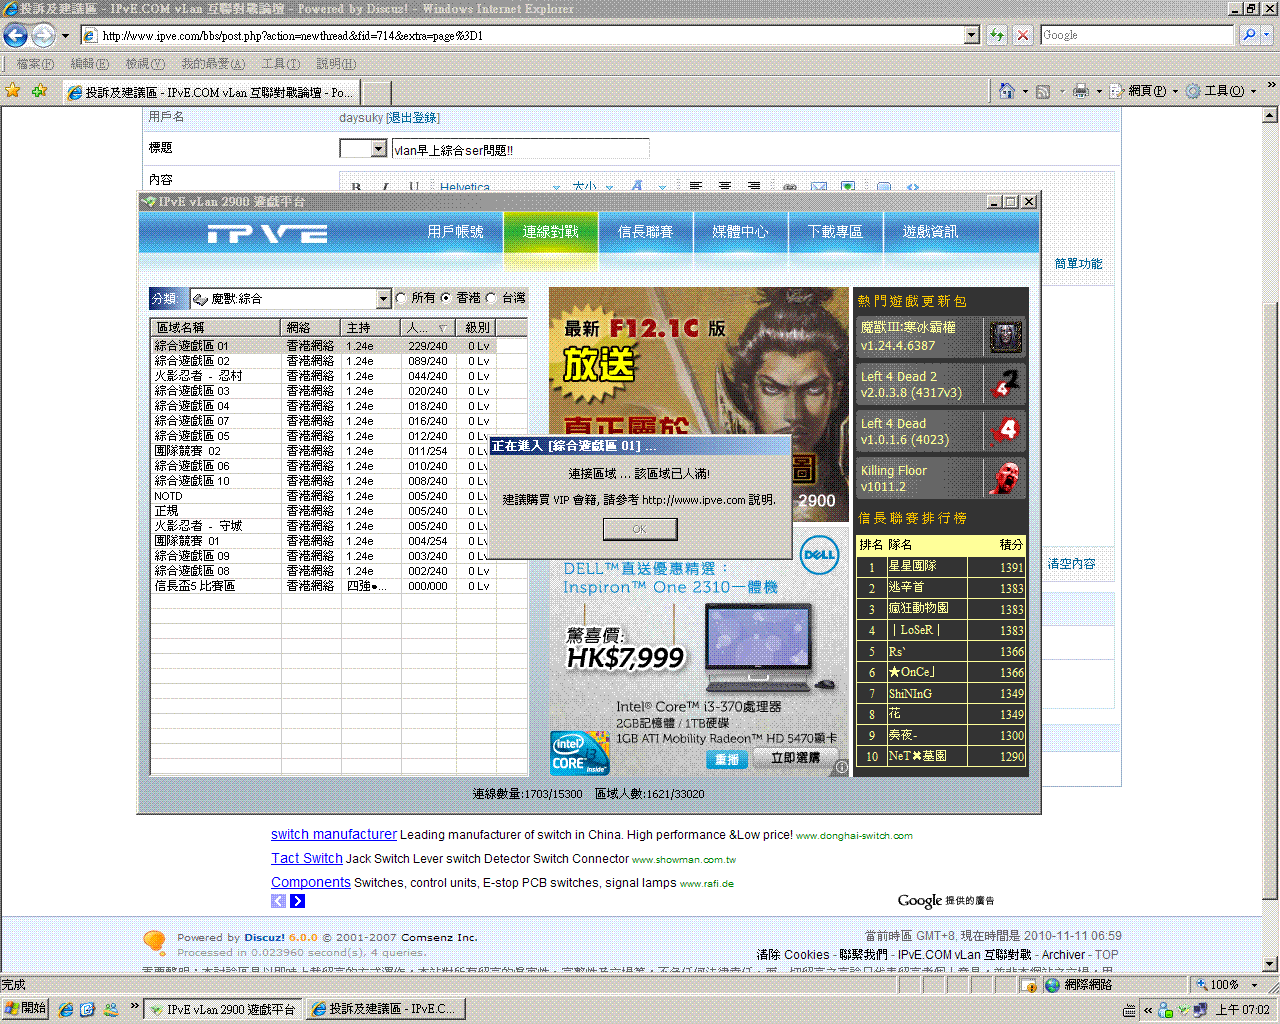Click OK in the 正在進入 dialog
Image resolution: width=1280 pixels, height=1024 pixels.
tap(640, 529)
